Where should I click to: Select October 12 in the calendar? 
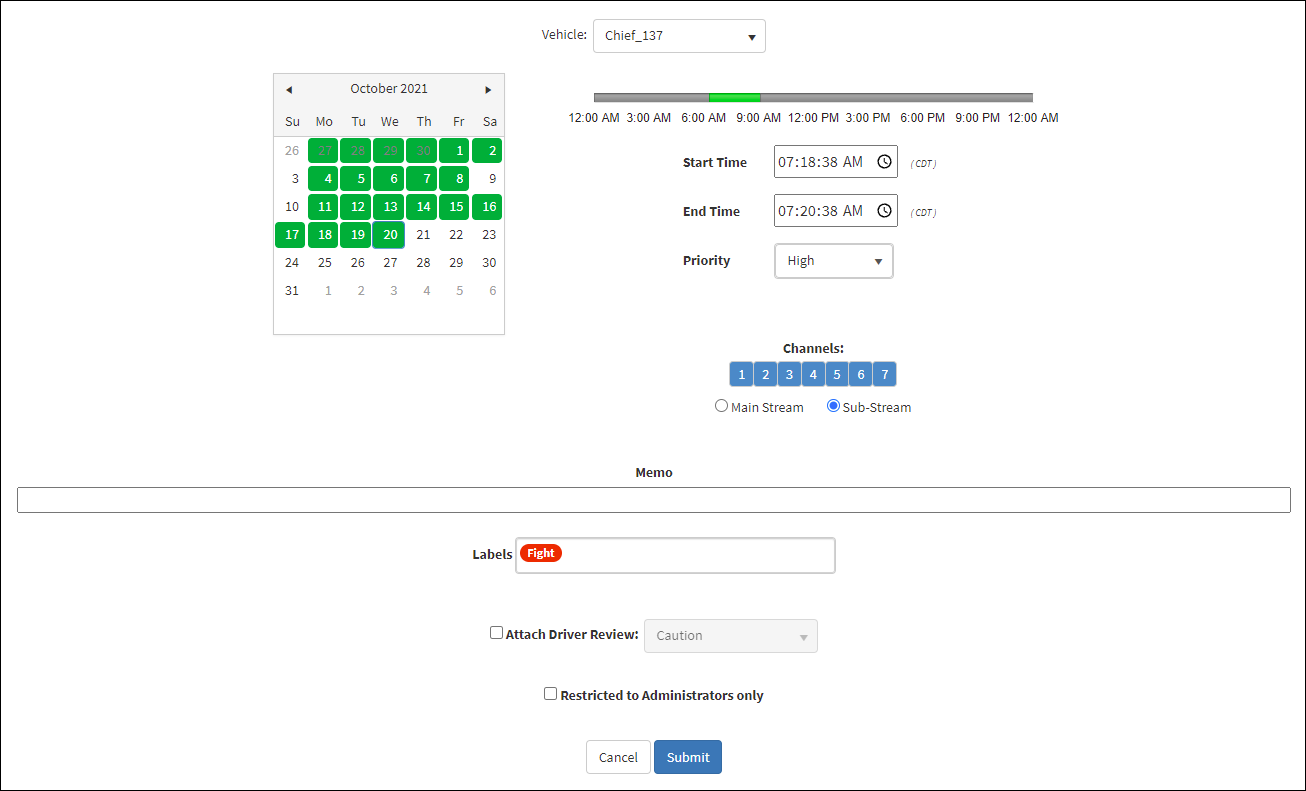coord(356,207)
